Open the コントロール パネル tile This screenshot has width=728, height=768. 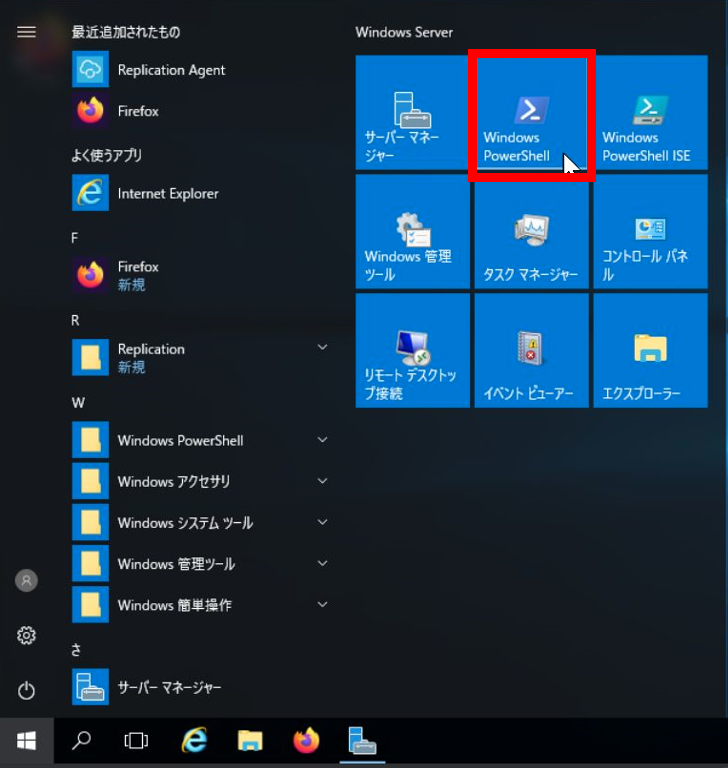click(651, 232)
